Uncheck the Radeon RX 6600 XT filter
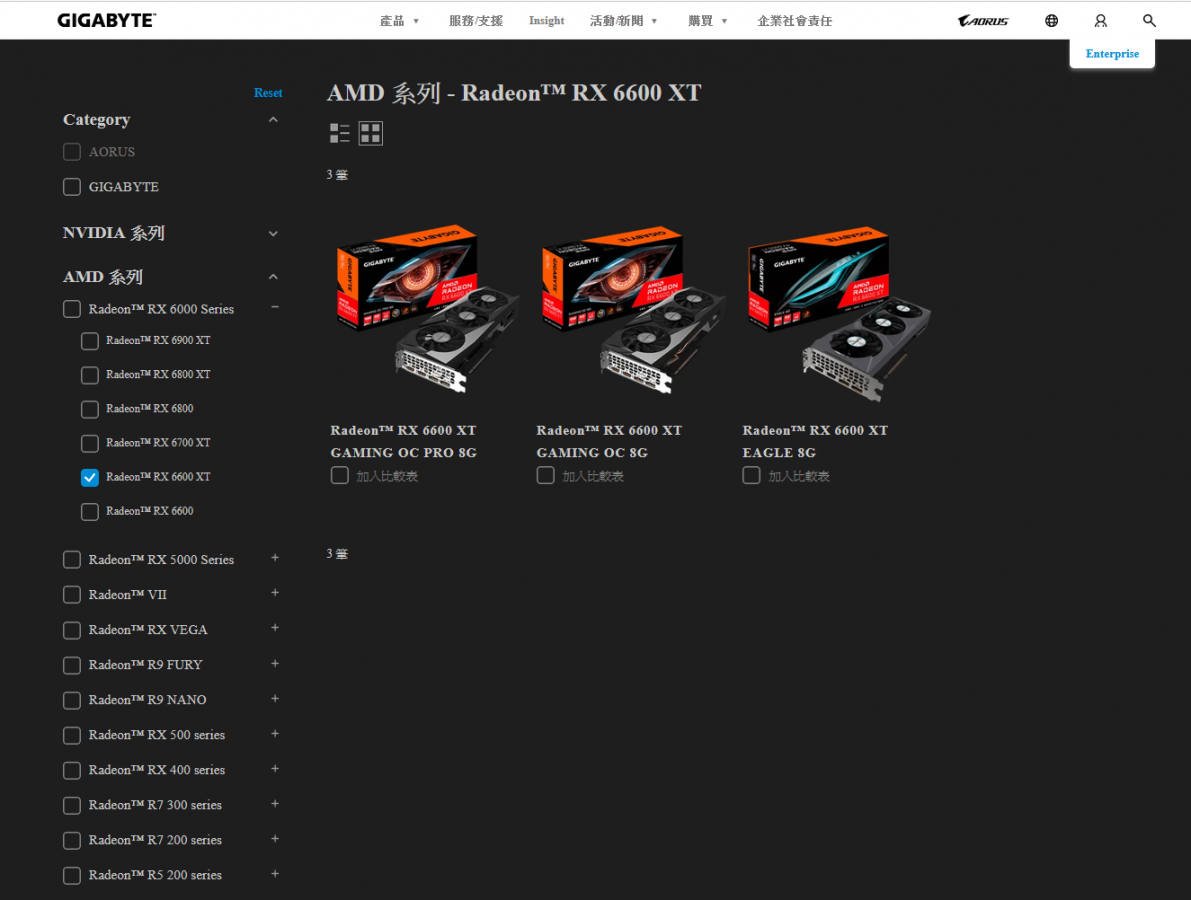This screenshot has height=900, width=1191. point(90,477)
